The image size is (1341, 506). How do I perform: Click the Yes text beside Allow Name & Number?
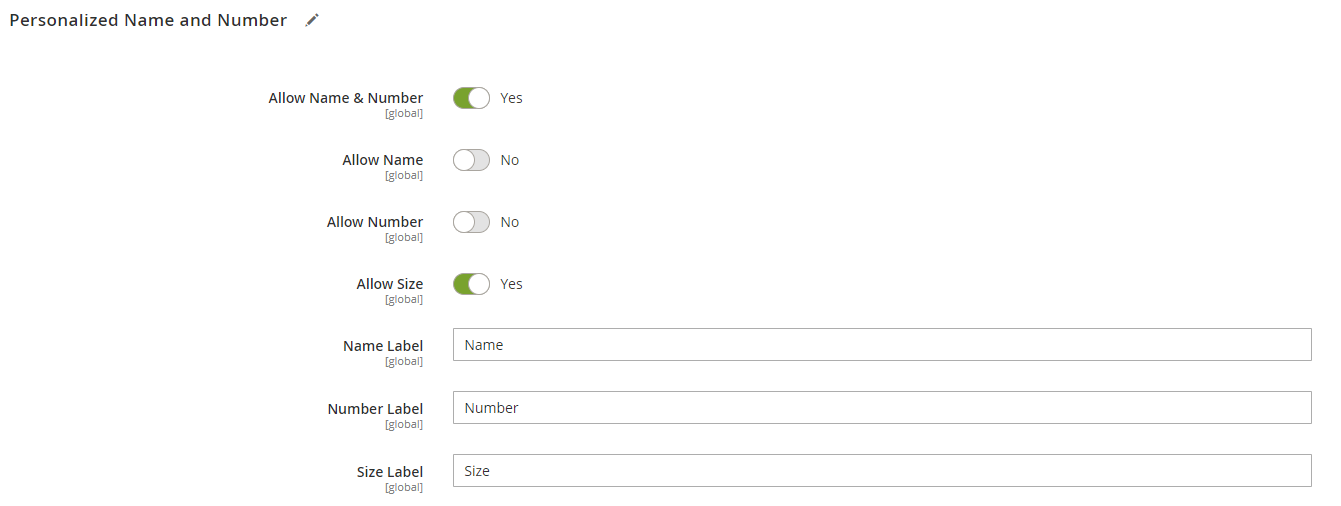(511, 98)
